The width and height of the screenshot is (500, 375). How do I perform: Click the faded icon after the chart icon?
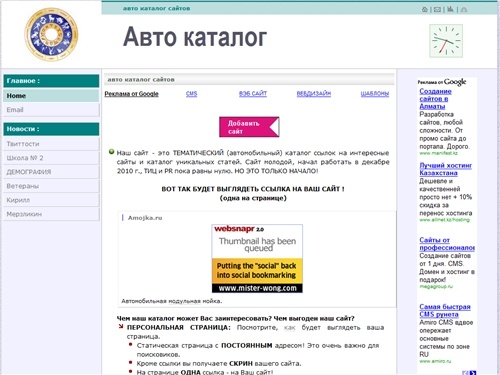[464, 9]
